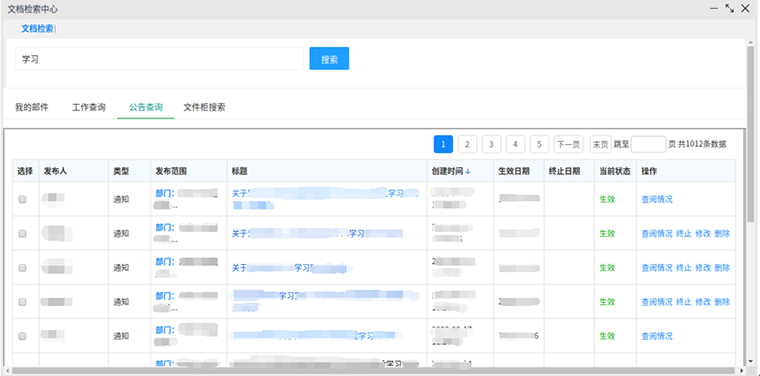The height and width of the screenshot is (376, 760).
Task: Click the search box containing 学习
Action: 159,59
